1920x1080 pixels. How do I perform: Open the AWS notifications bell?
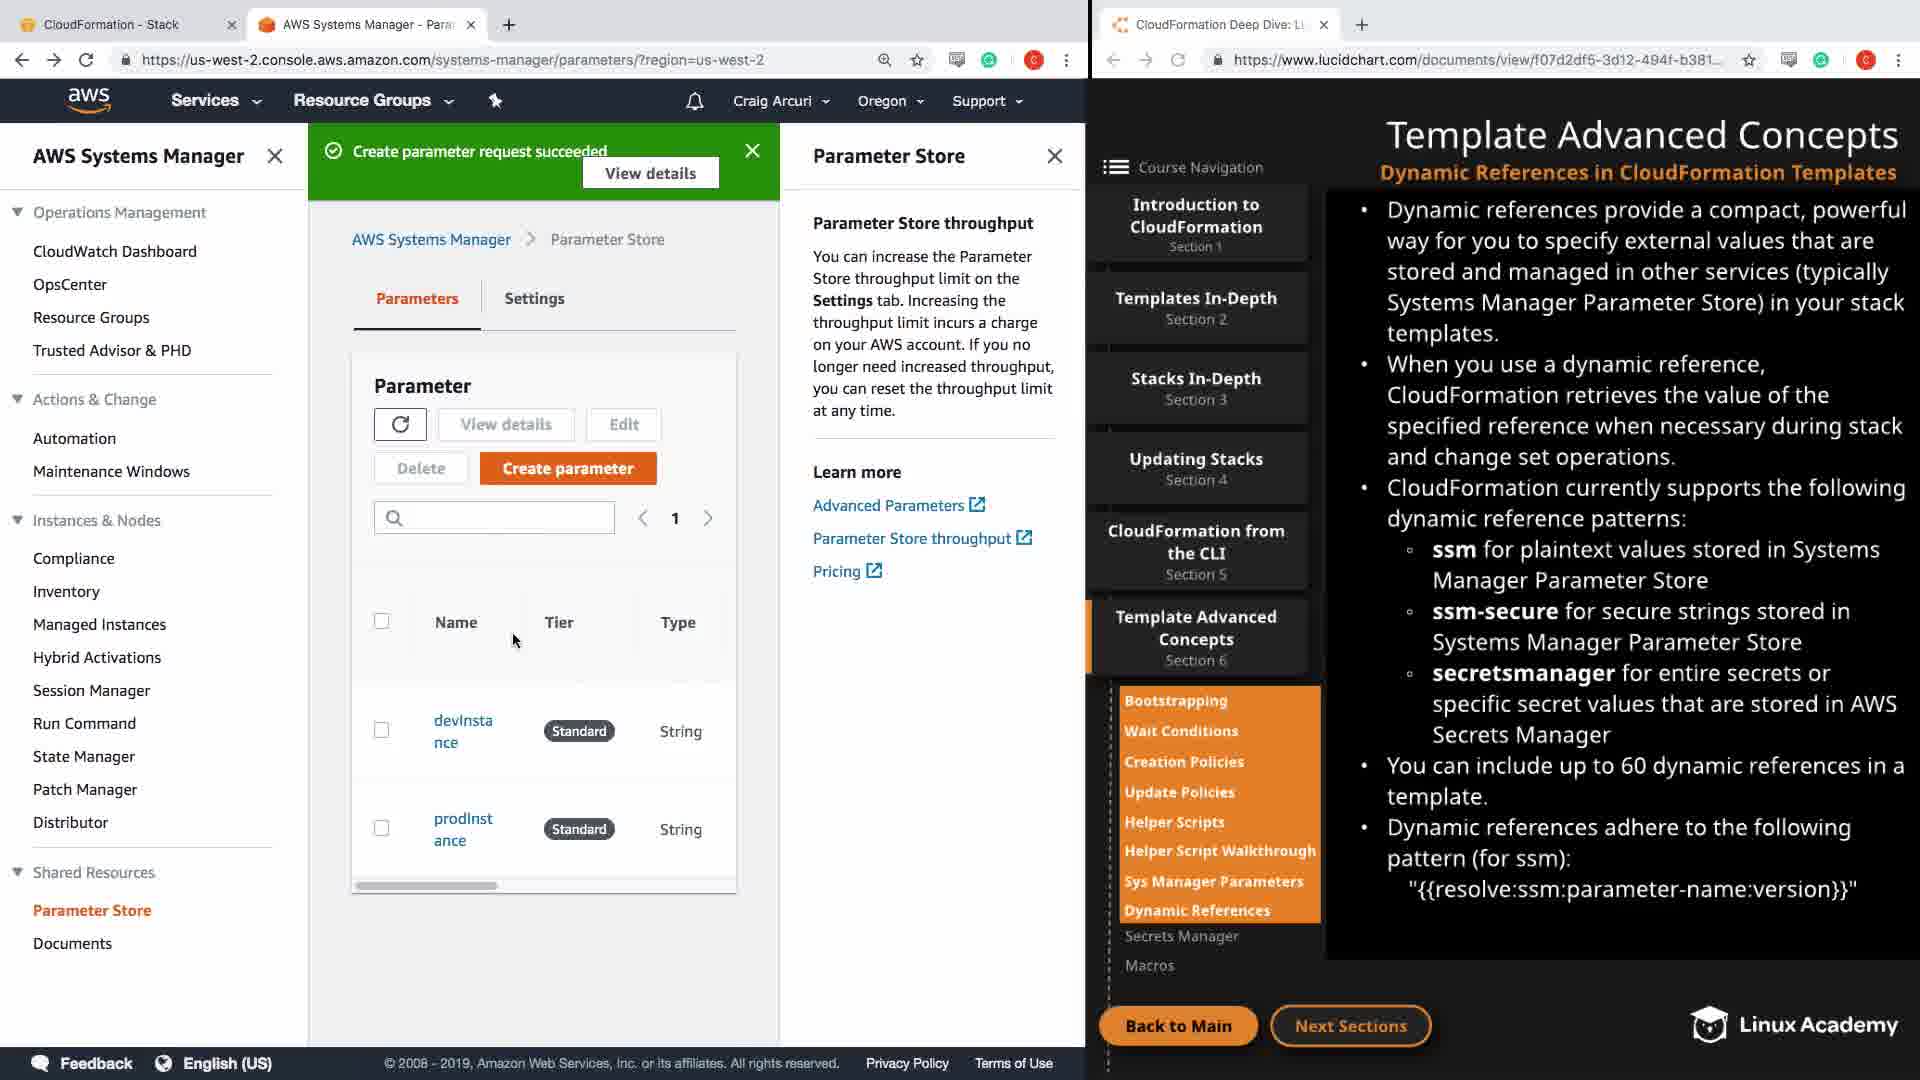694,101
